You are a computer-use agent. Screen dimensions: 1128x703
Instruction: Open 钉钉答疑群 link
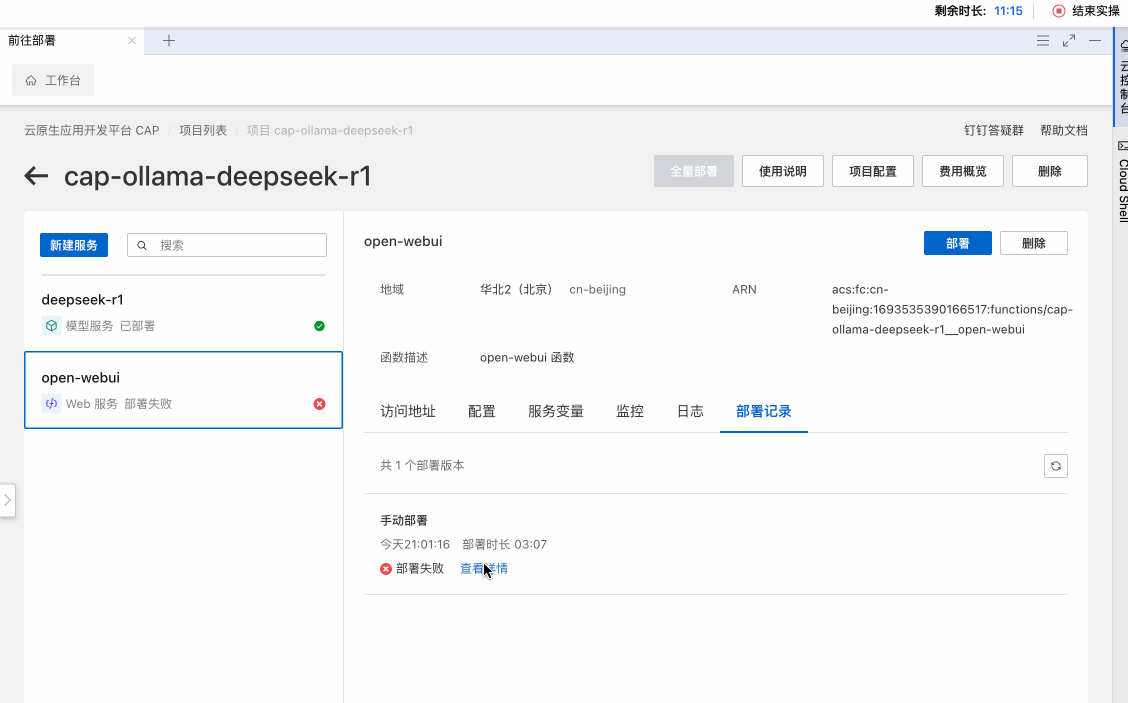(993, 130)
